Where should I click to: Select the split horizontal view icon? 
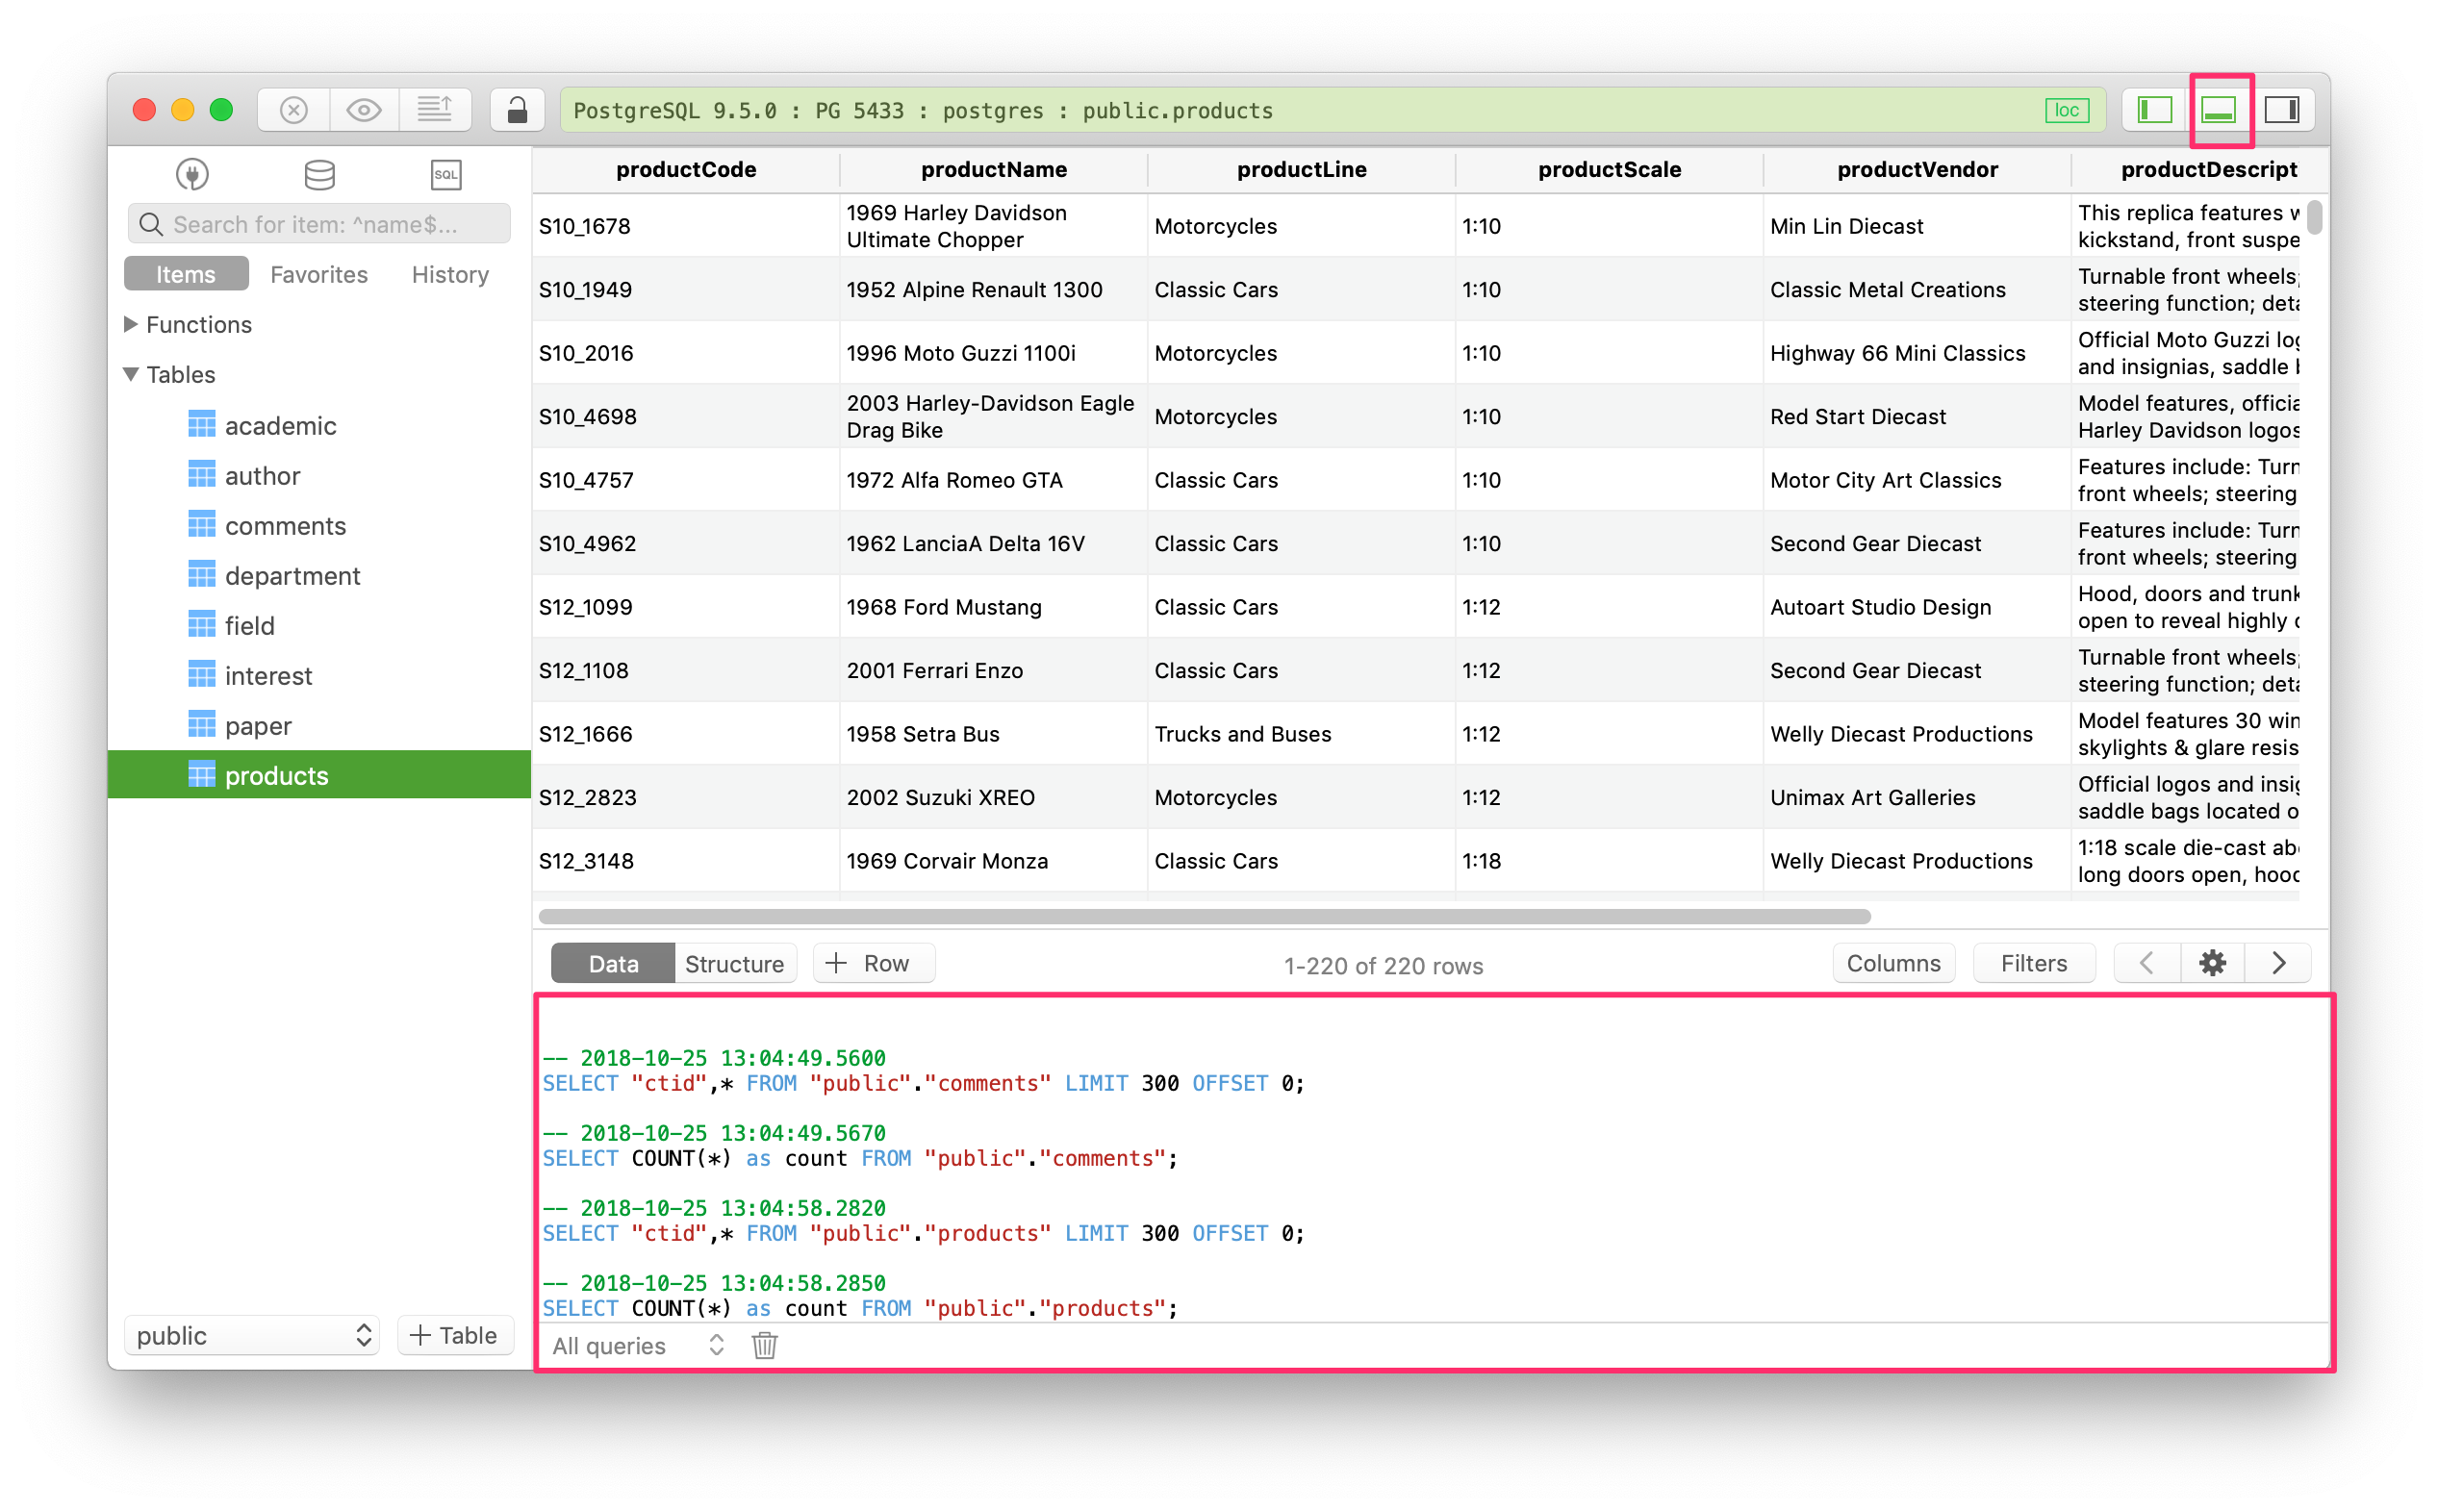pyautogui.click(x=2217, y=110)
